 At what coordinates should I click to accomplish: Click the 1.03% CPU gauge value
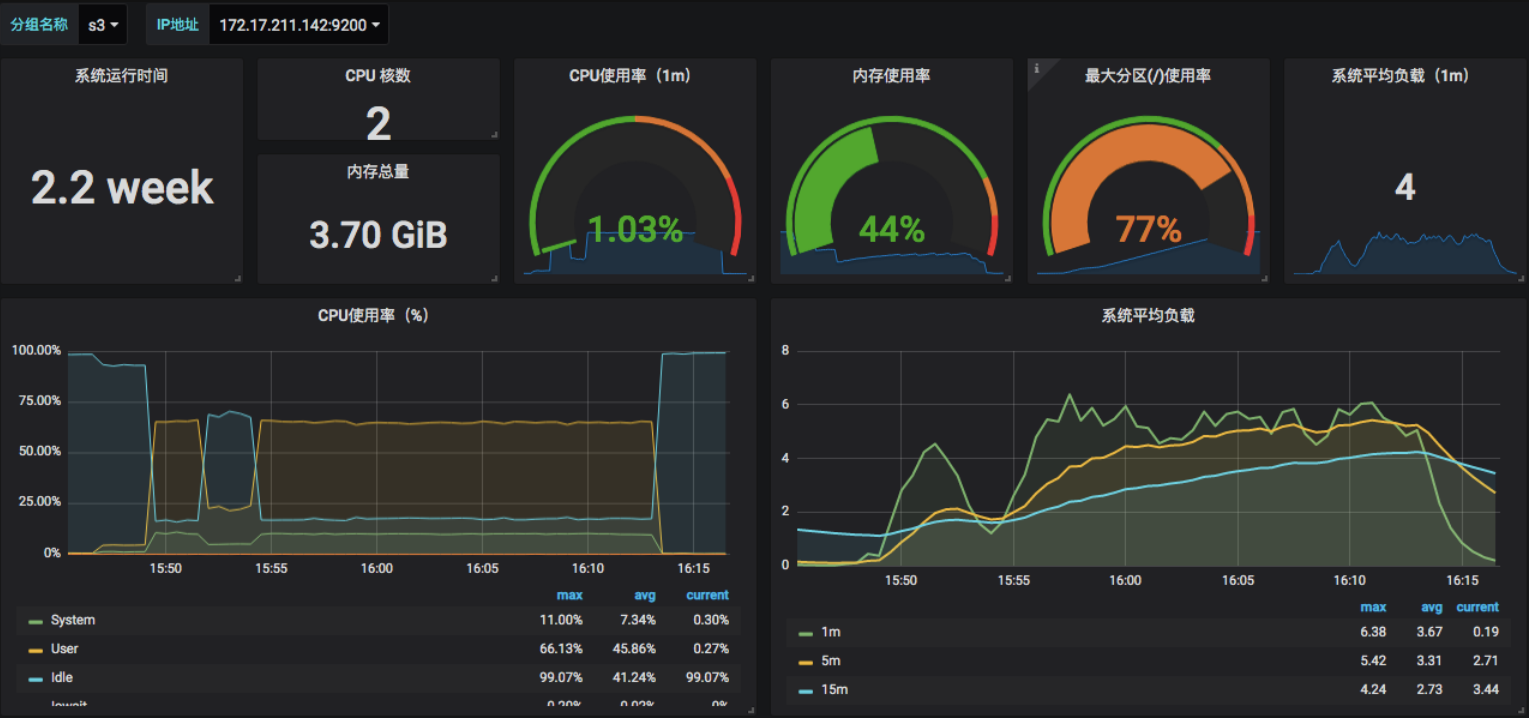tap(635, 229)
